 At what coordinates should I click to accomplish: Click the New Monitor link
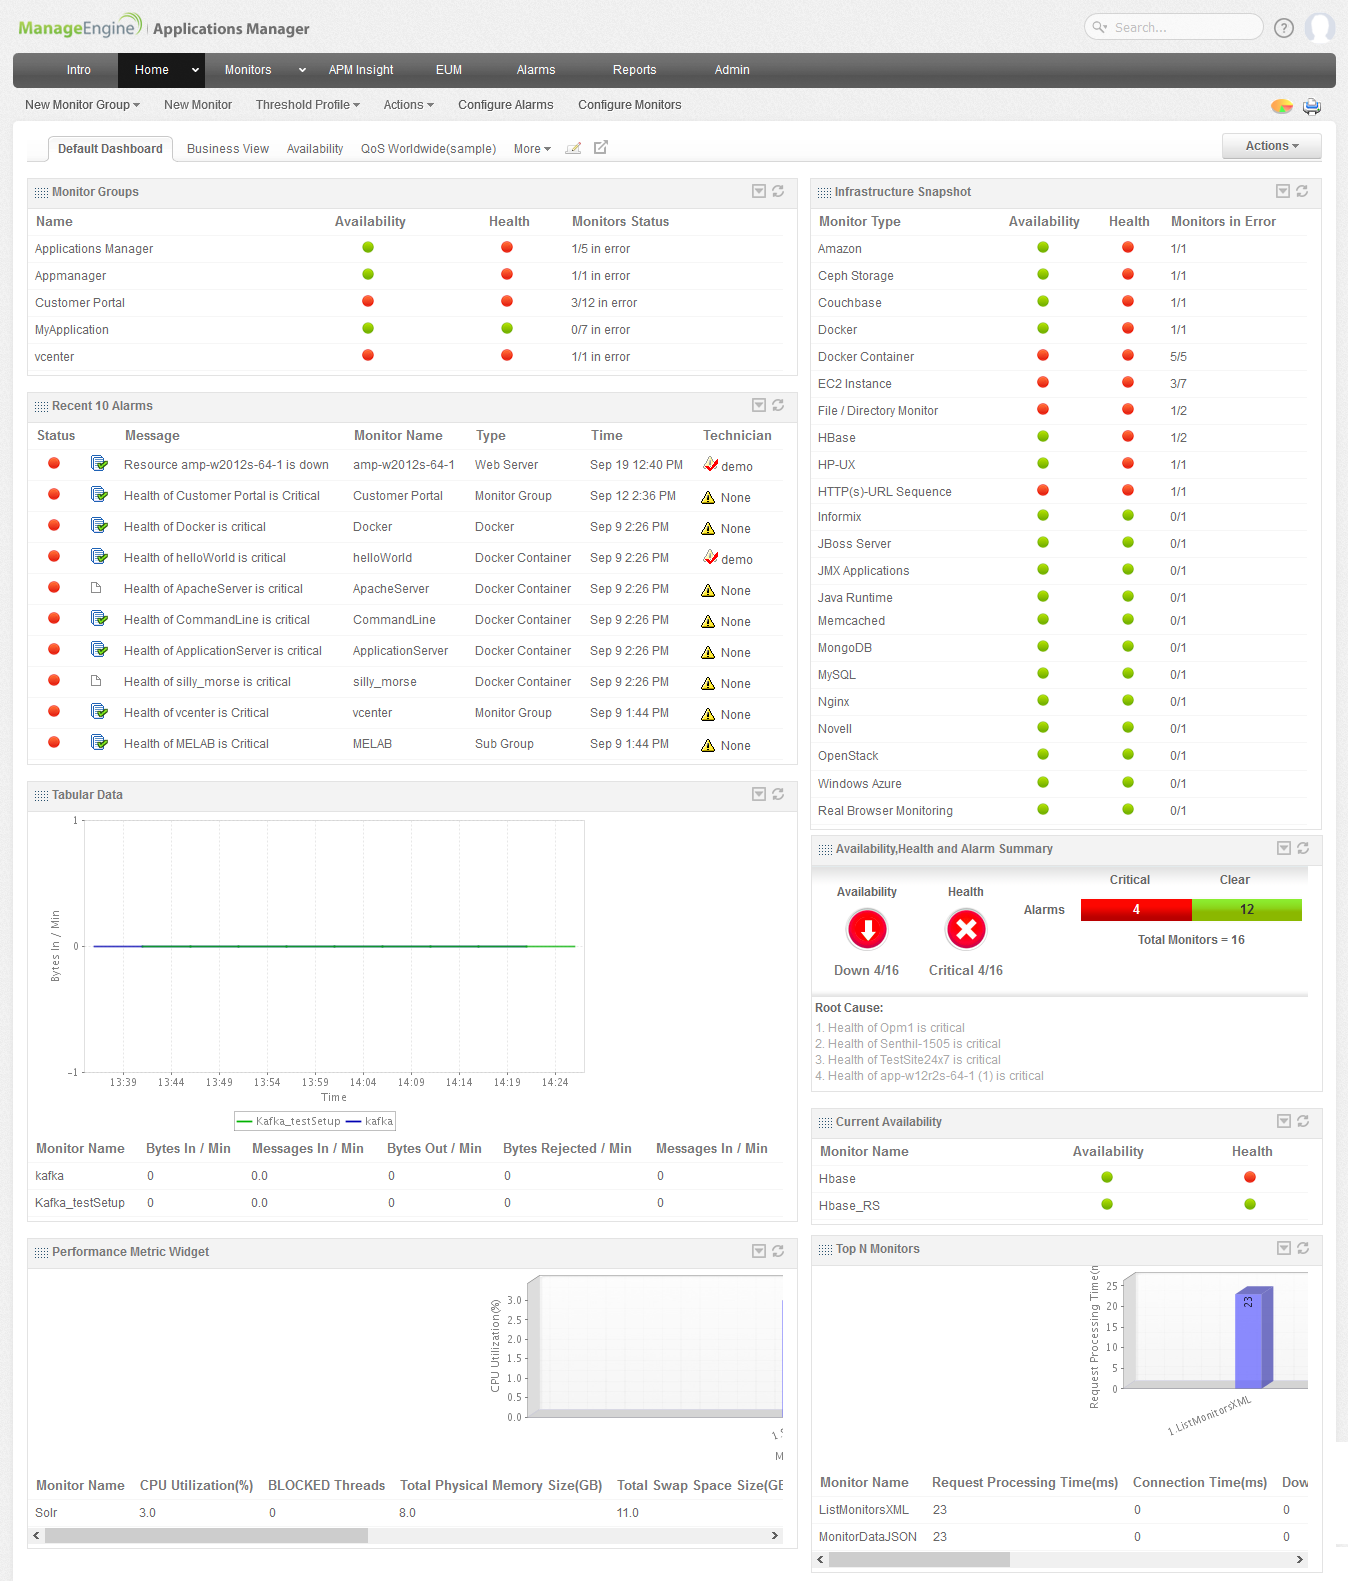[x=198, y=105]
